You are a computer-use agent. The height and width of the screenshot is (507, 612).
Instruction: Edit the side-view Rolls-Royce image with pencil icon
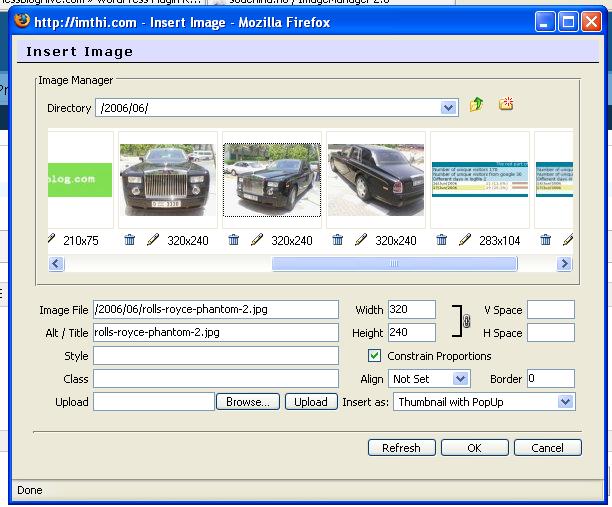coord(361,240)
